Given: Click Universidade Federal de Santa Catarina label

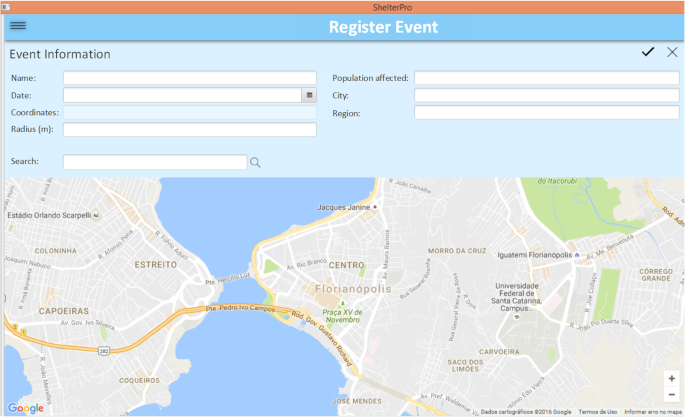Looking at the screenshot, I should click(x=516, y=297).
